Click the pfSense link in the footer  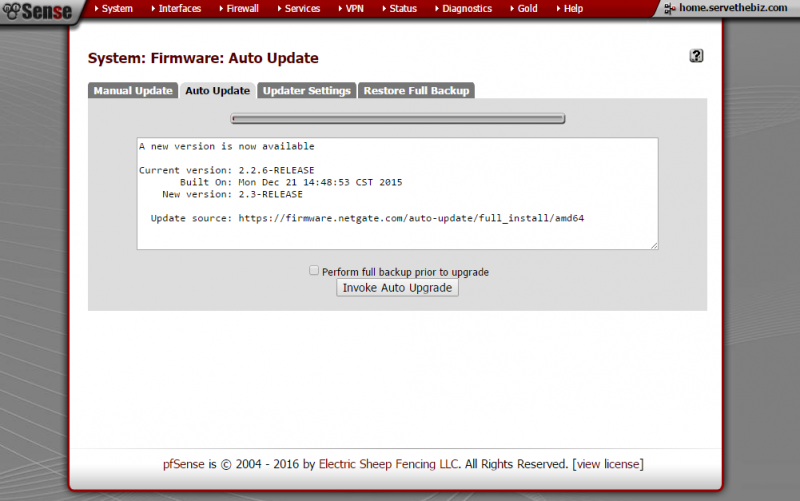[184, 464]
